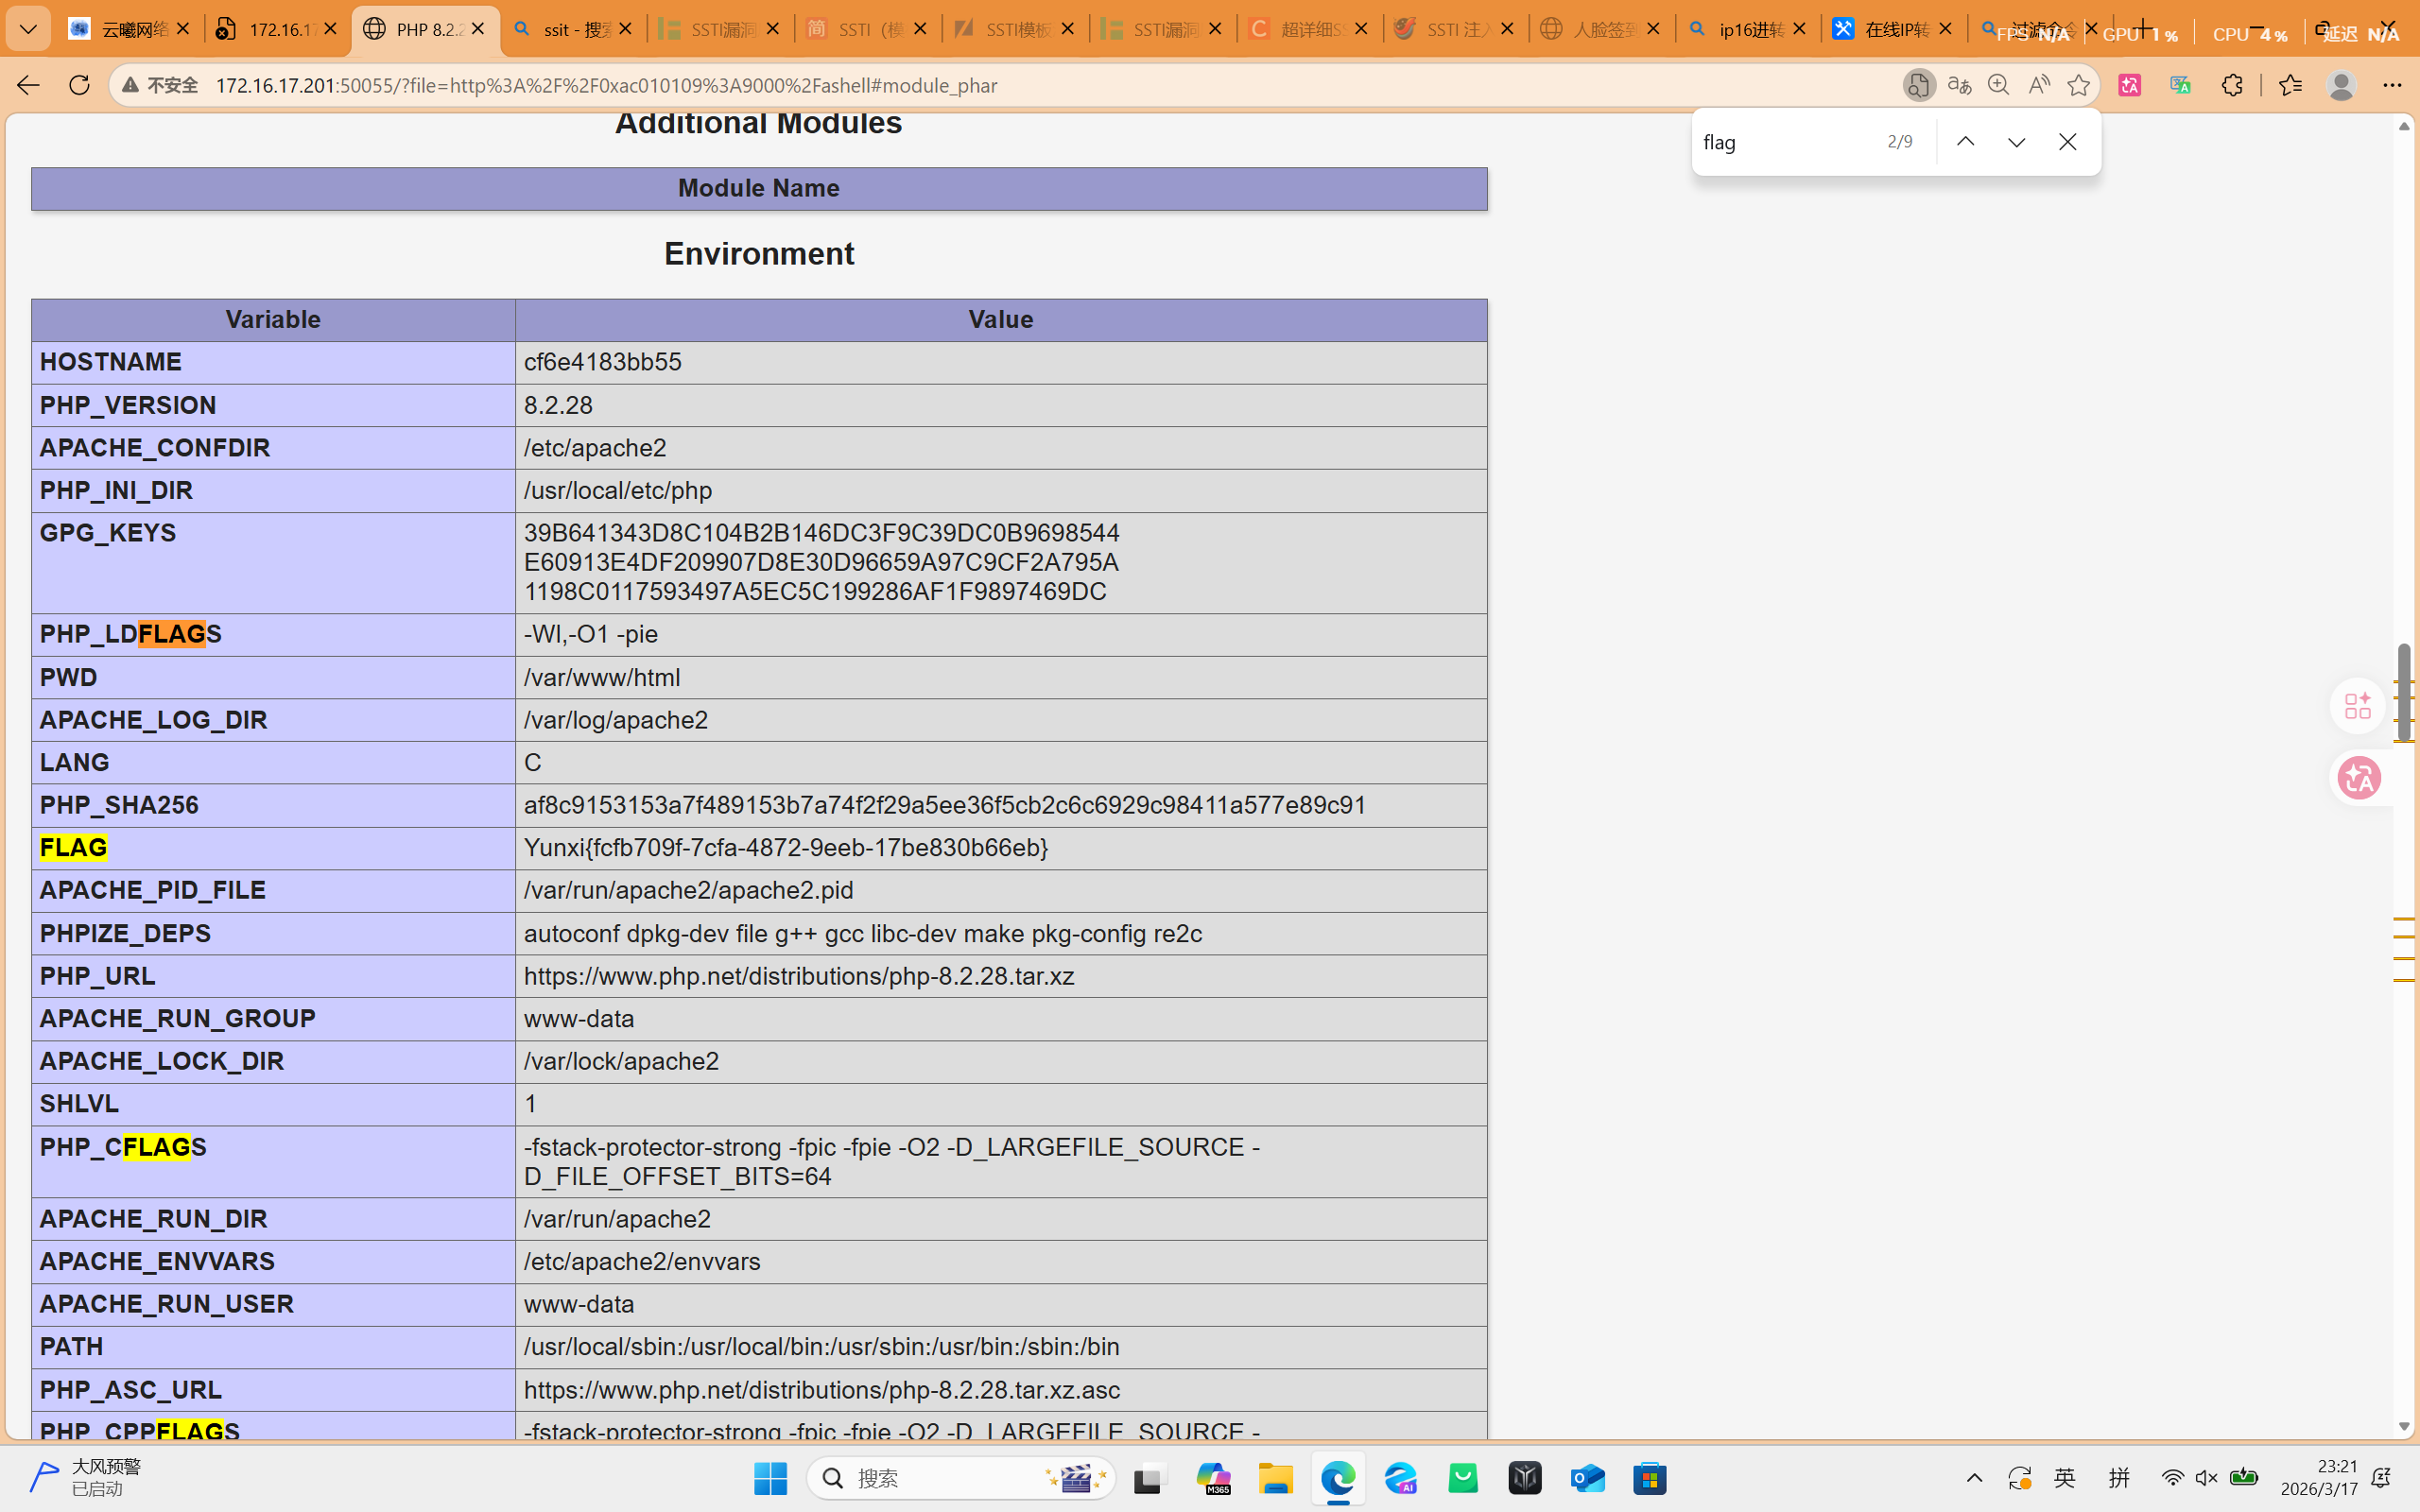The image size is (2420, 1512).
Task: Jump to next find result
Action: tap(2016, 142)
